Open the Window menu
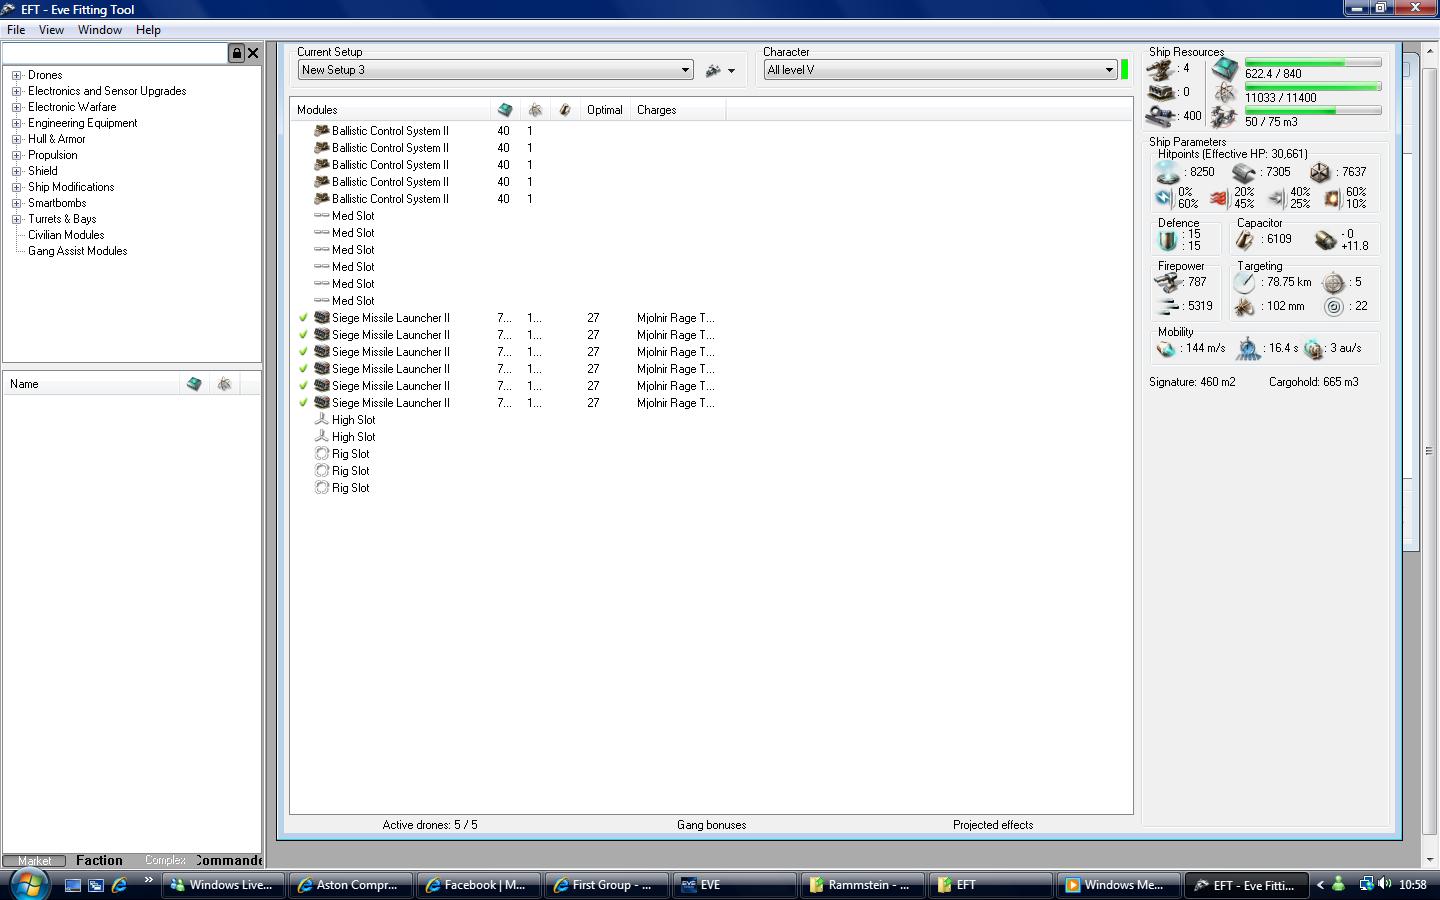The height and width of the screenshot is (900, 1440). 100,30
